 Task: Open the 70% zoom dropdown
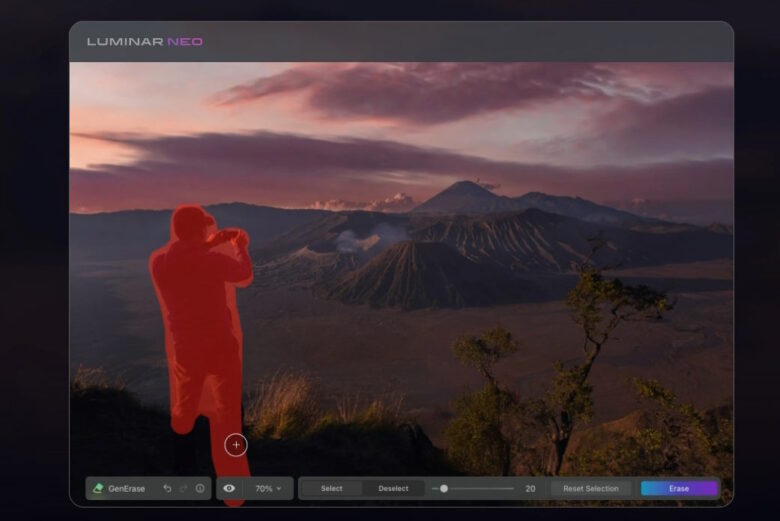[x=269, y=489]
